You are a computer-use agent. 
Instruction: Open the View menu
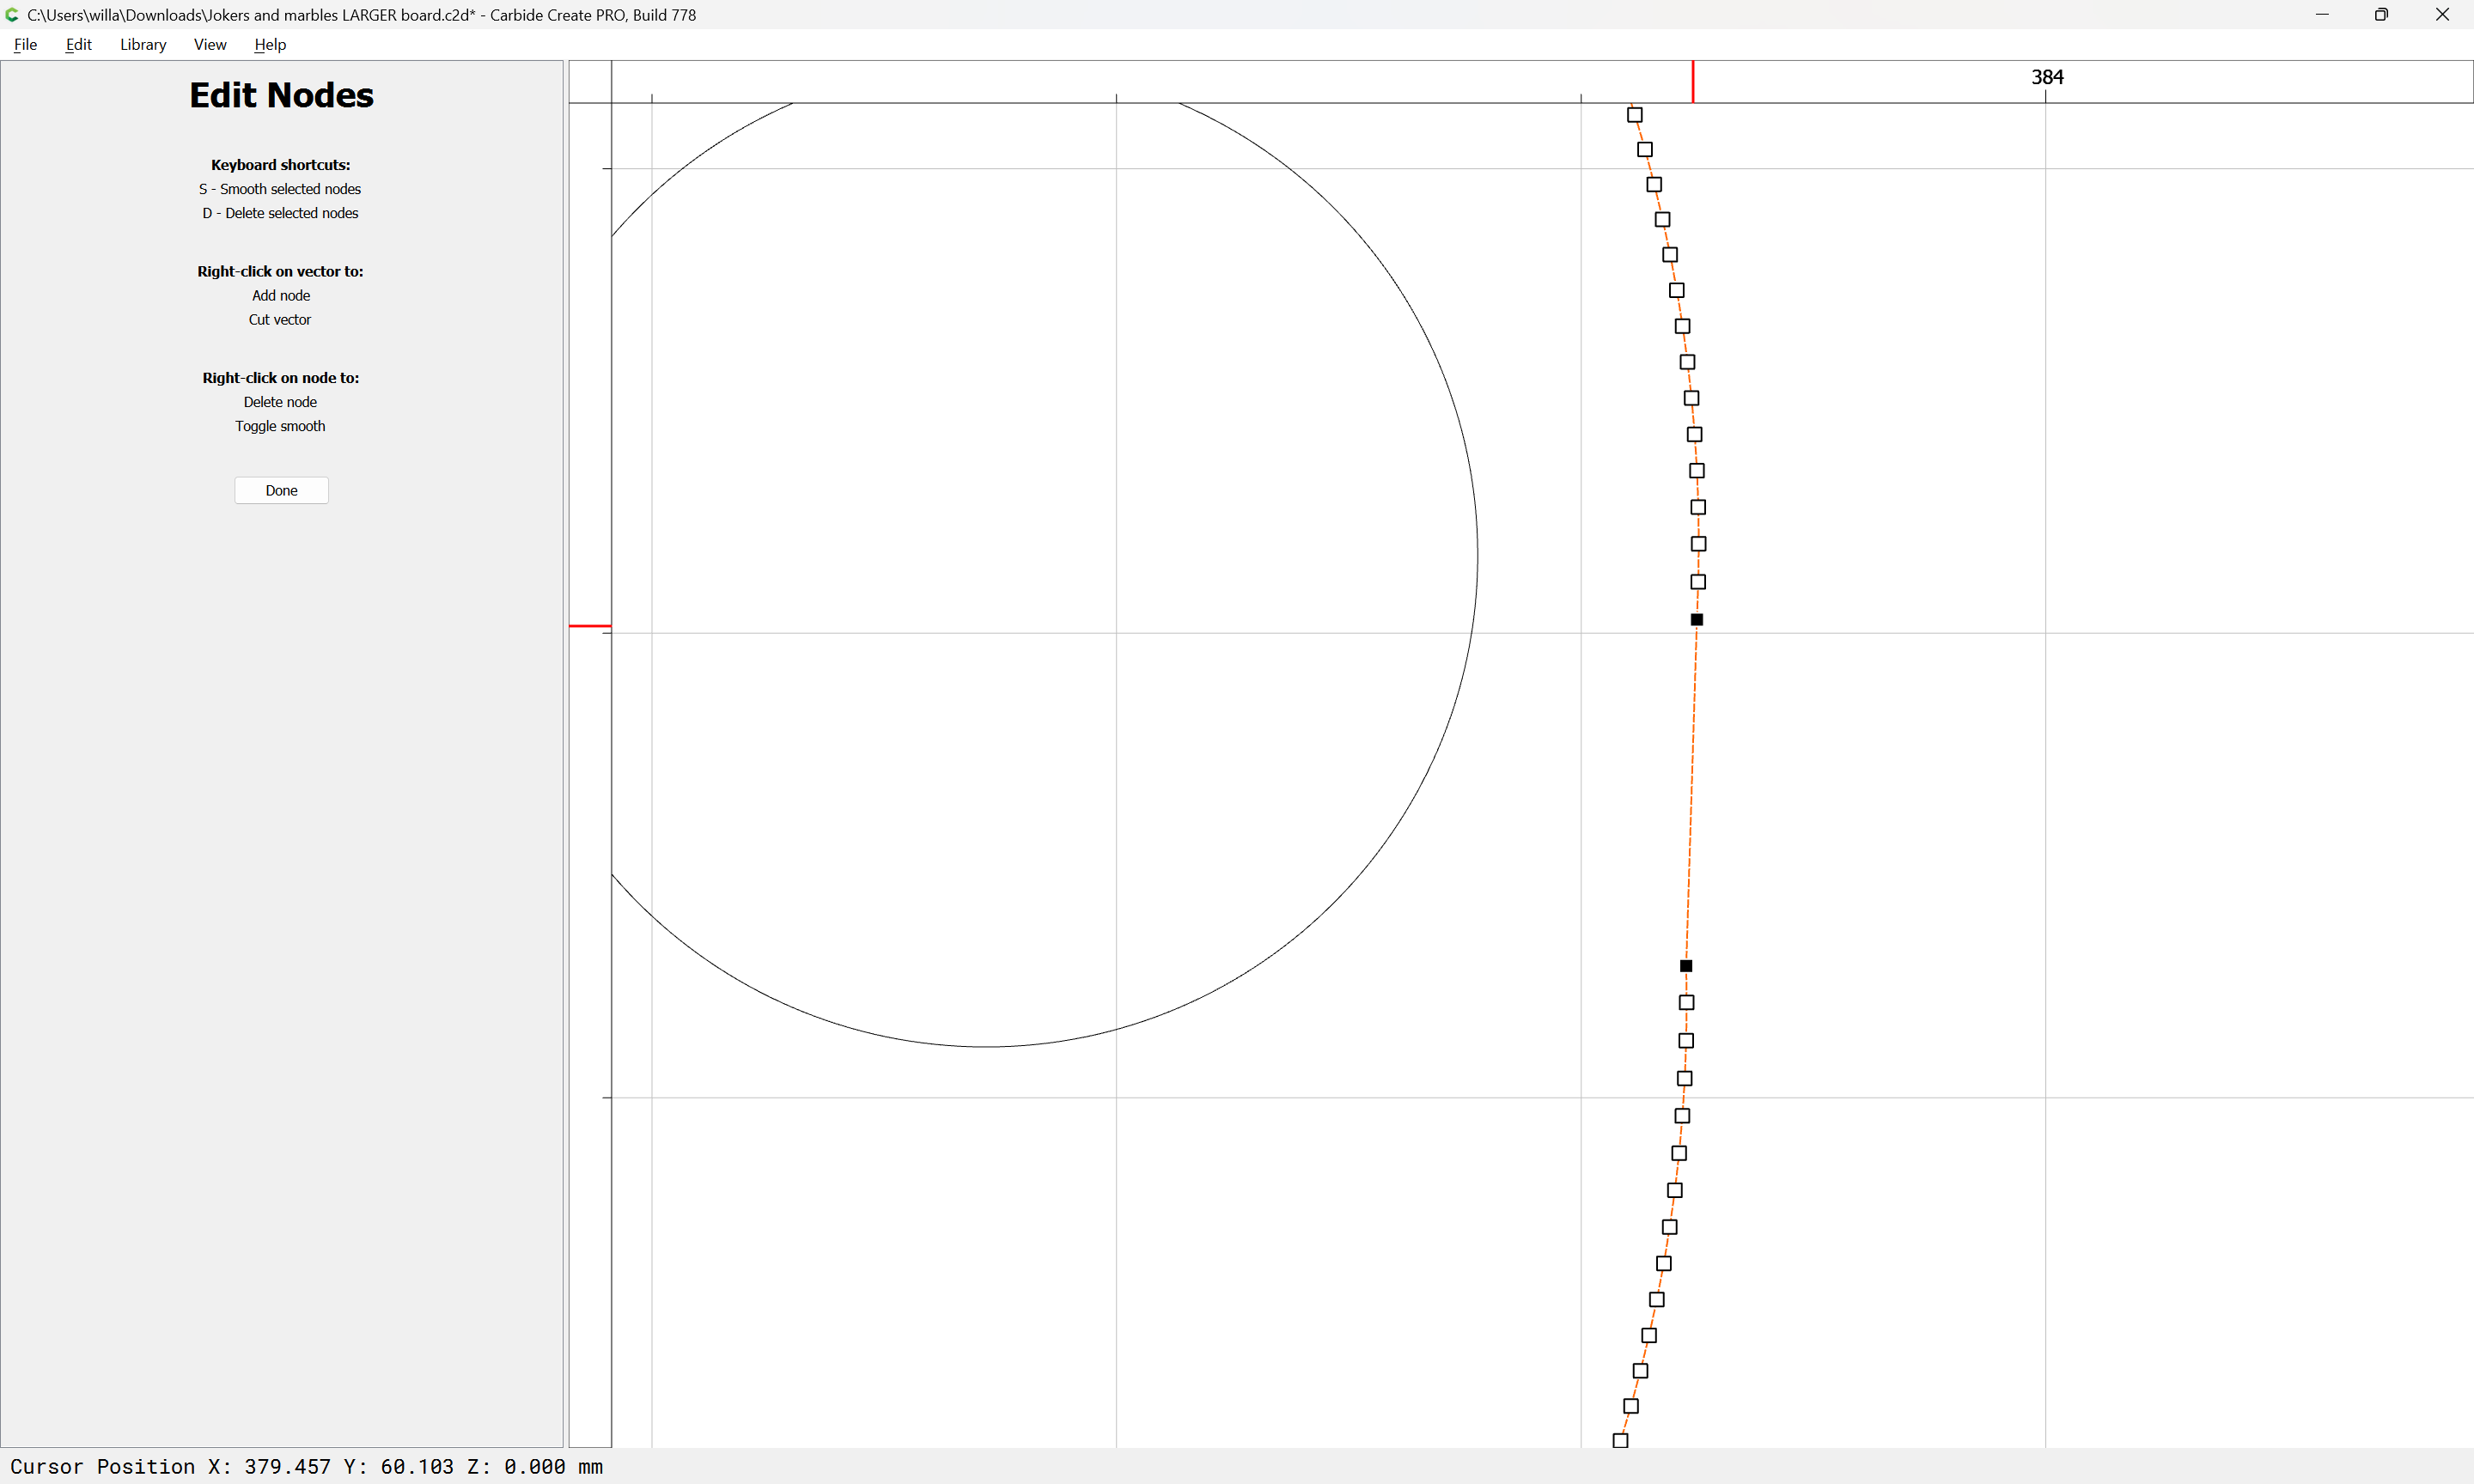[x=210, y=44]
